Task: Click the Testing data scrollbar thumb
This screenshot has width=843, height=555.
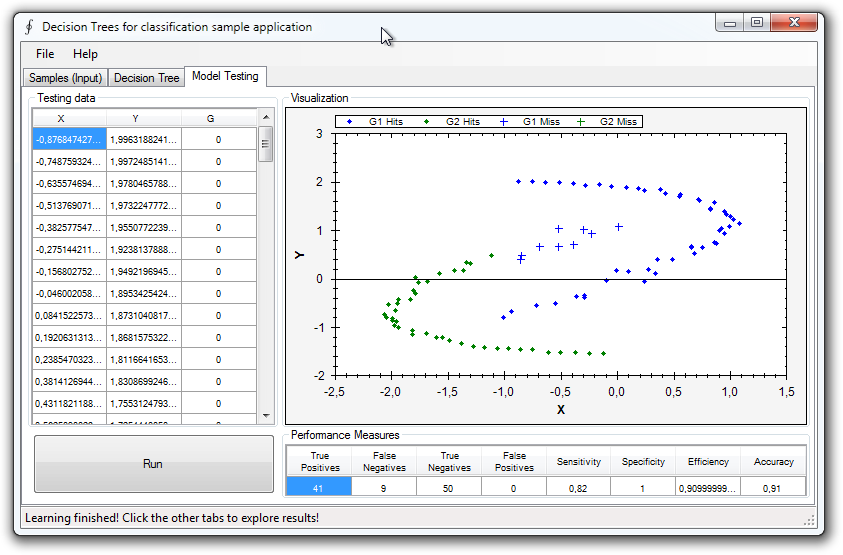Action: tap(265, 144)
